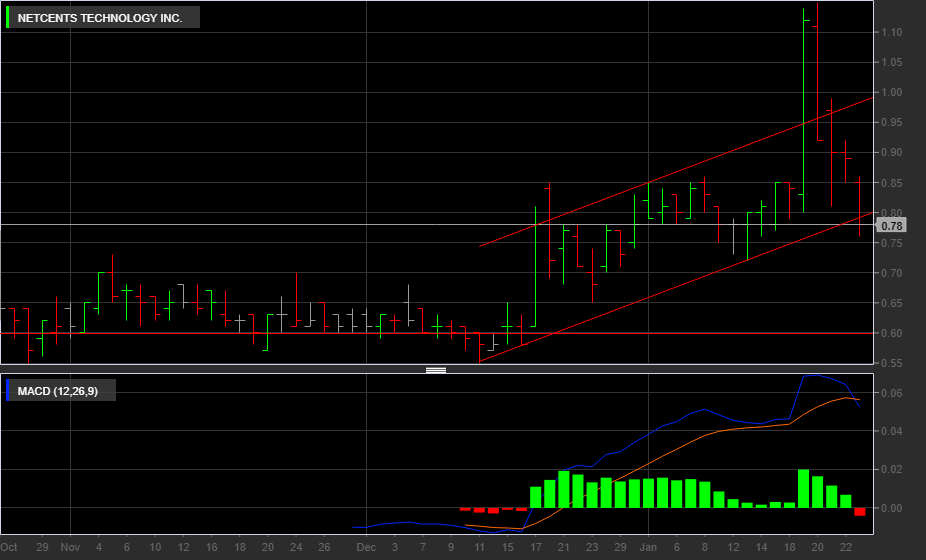This screenshot has height=560, width=926.
Task: Click date label 21 on time axis
Action: pos(564,548)
